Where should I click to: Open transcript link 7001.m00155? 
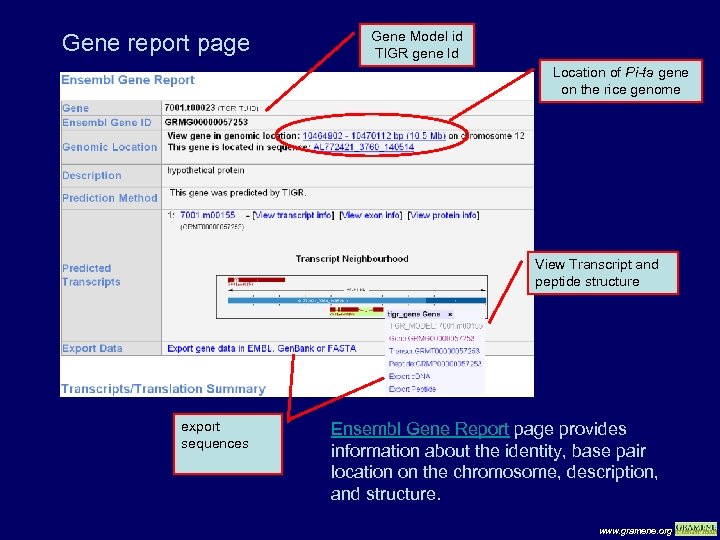click(208, 215)
